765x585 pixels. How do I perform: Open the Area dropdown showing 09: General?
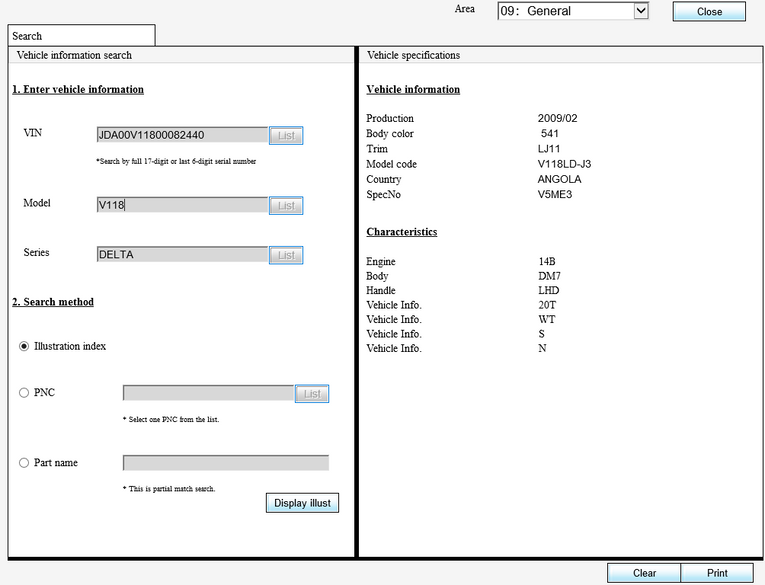point(573,11)
